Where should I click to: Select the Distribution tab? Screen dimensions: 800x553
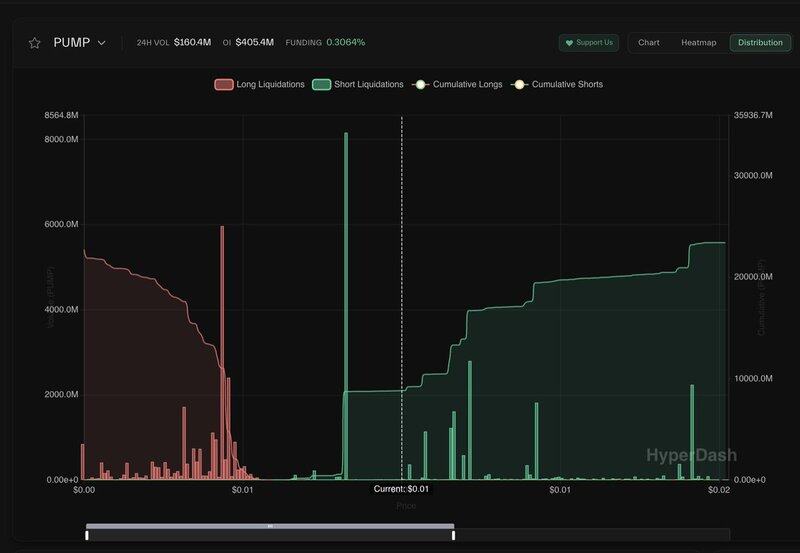tap(760, 43)
